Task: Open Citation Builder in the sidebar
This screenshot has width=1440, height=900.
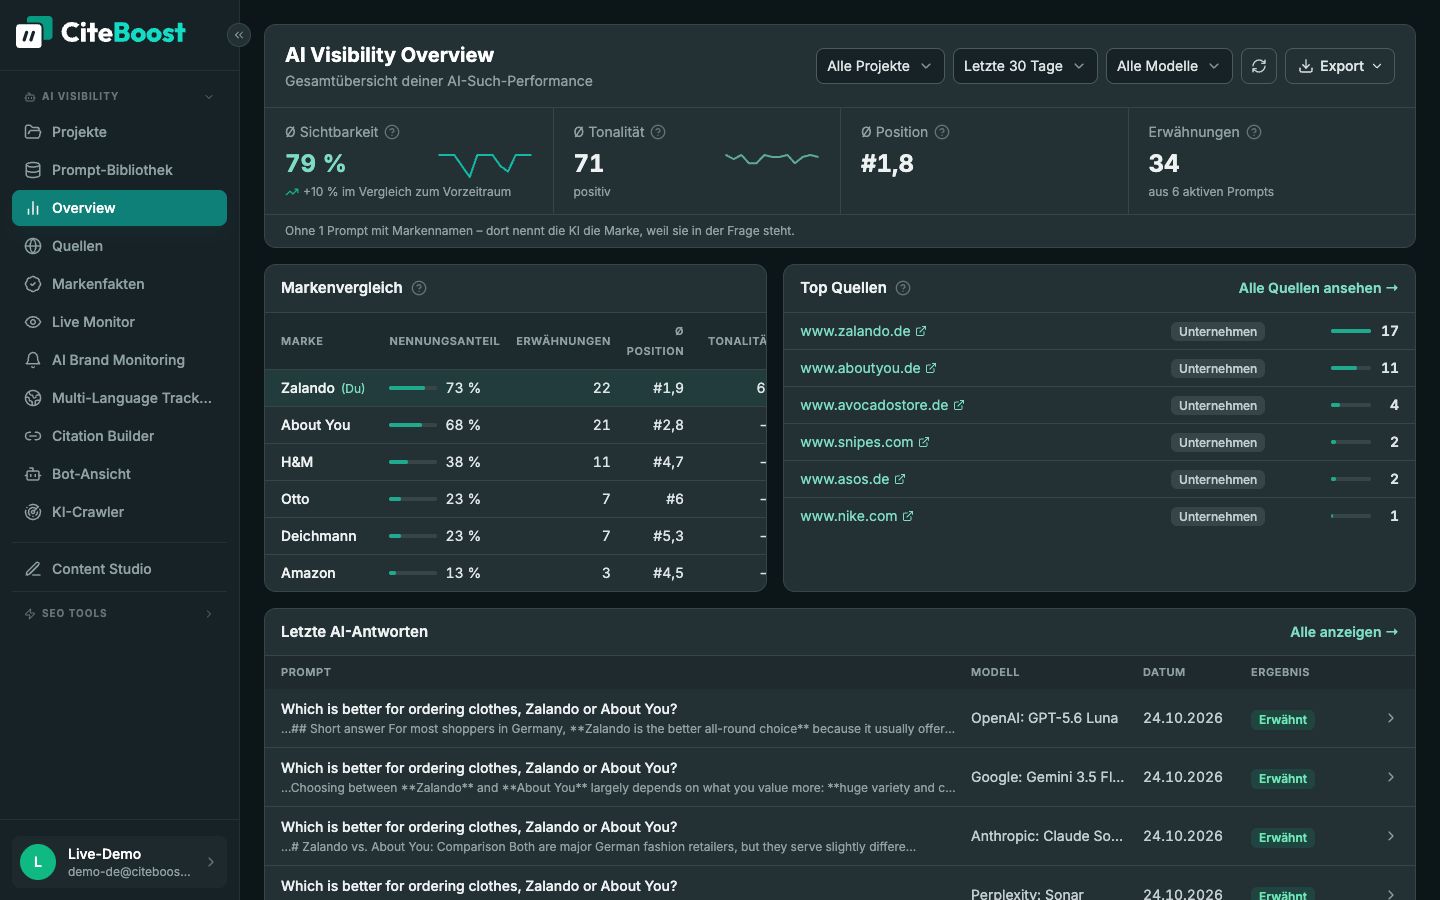Action: click(x=119, y=436)
